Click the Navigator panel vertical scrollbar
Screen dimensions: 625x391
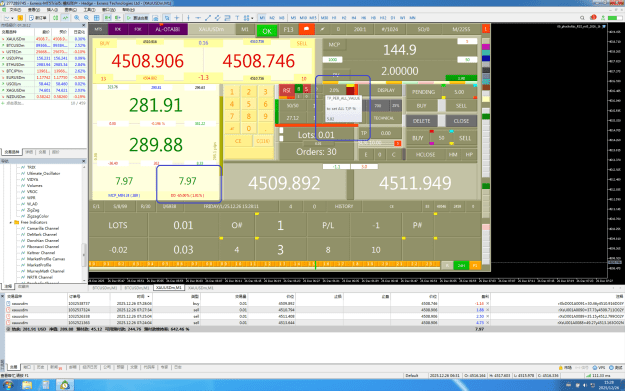pyautogui.click(x=84, y=255)
